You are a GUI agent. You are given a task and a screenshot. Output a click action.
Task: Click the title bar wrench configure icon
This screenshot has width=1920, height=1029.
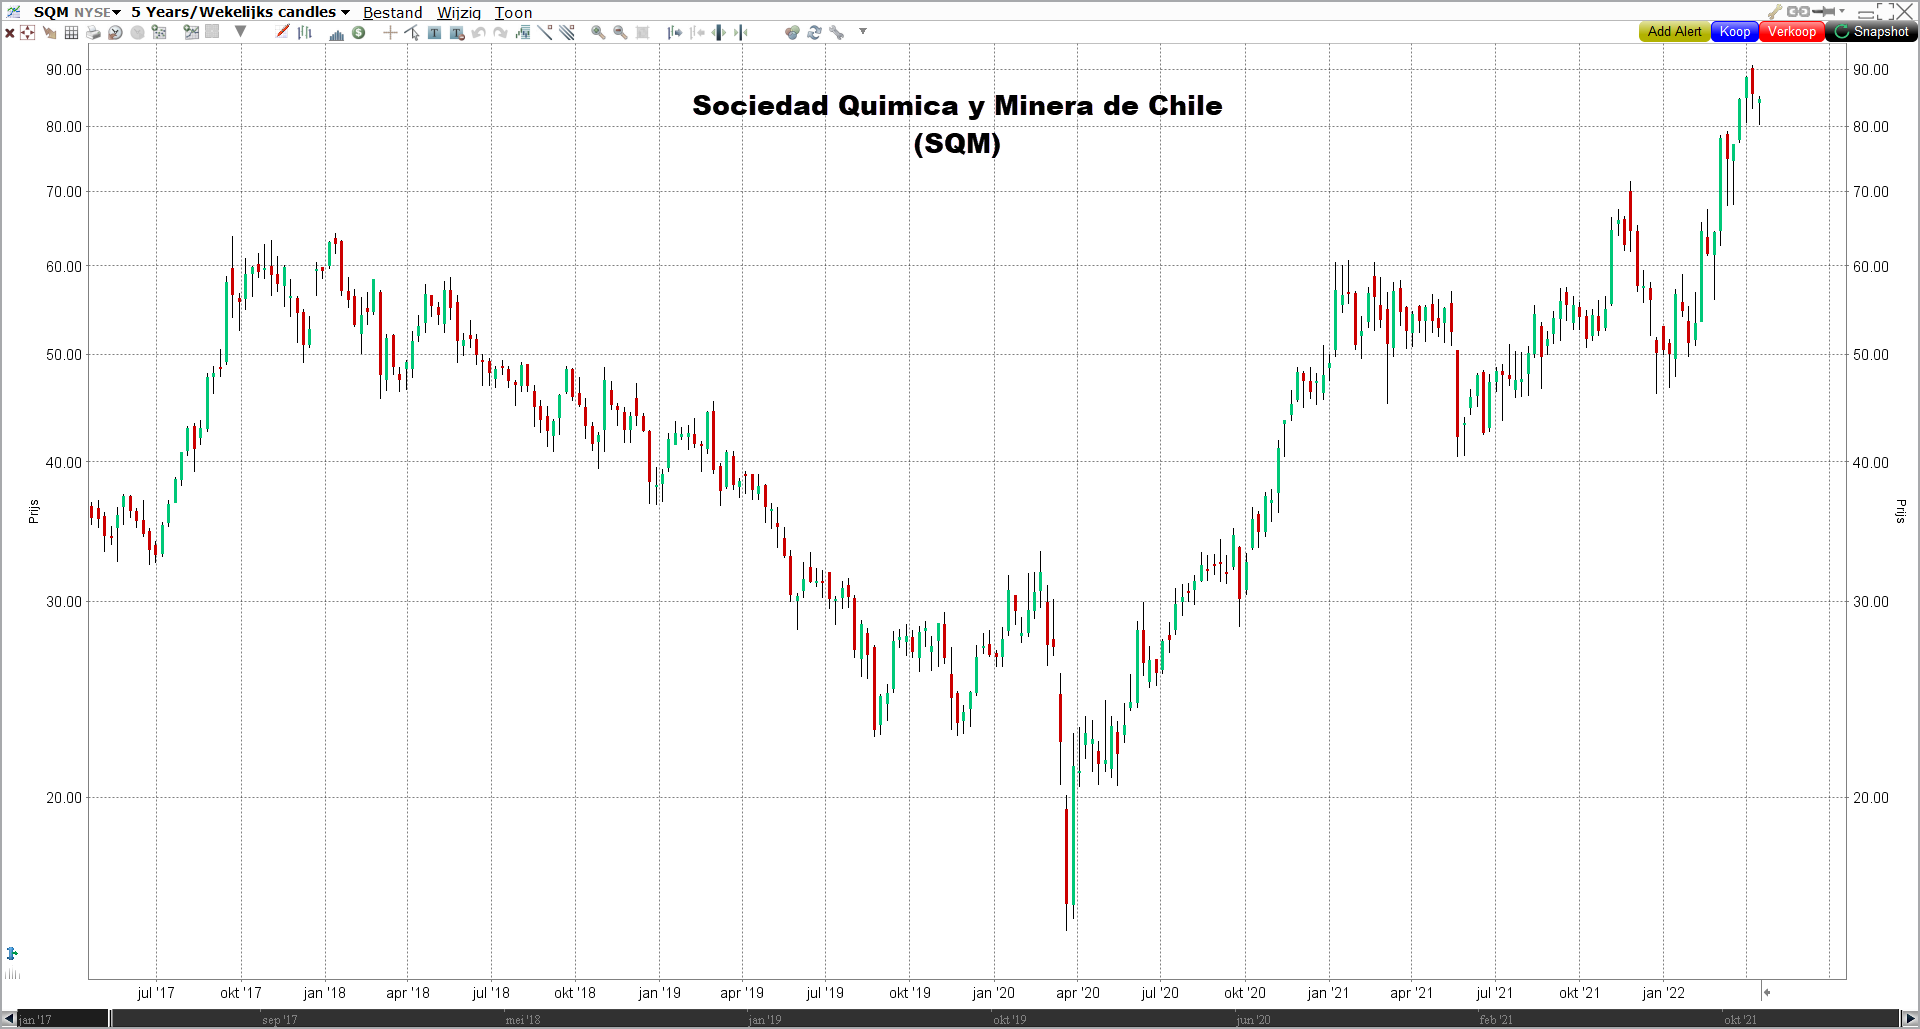(1775, 12)
